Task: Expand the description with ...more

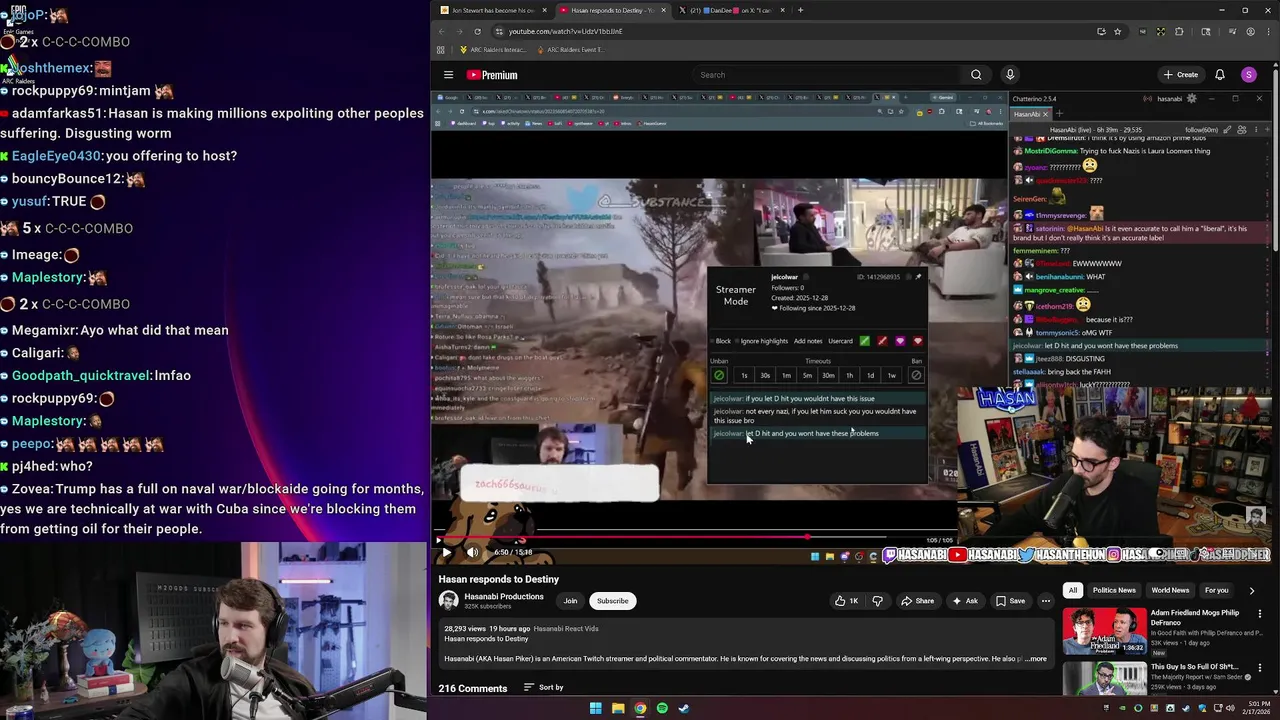Action: pyautogui.click(x=1035, y=659)
